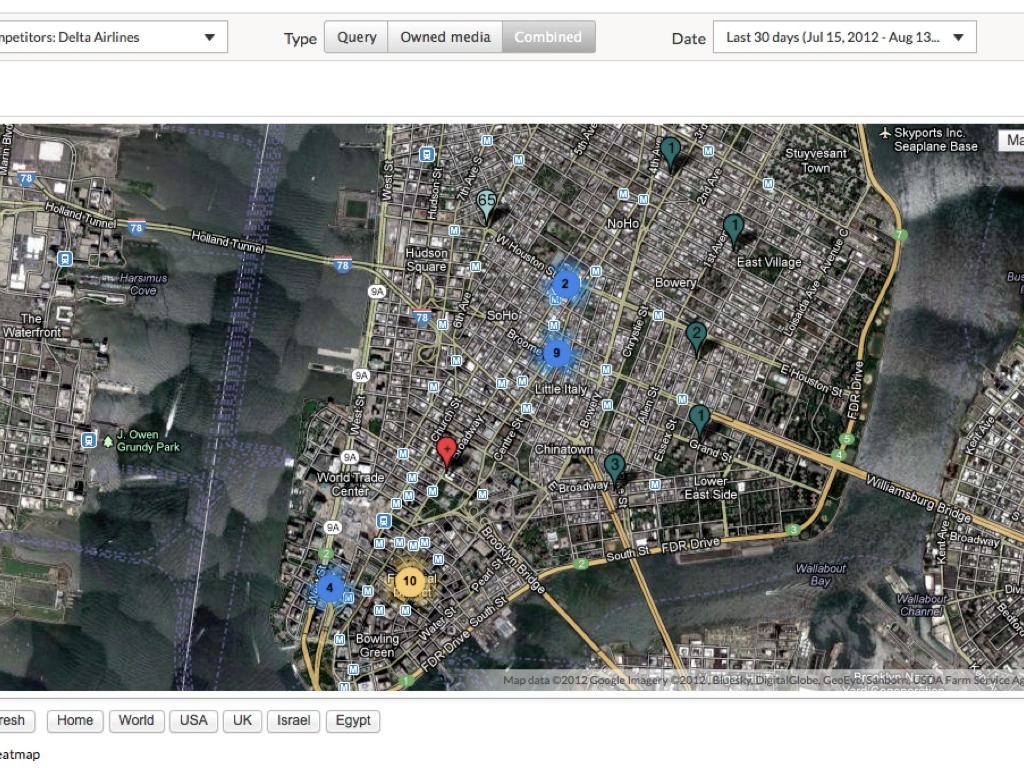The width and height of the screenshot is (1024, 768).
Task: Switch type to Owned media
Action: 445,38
